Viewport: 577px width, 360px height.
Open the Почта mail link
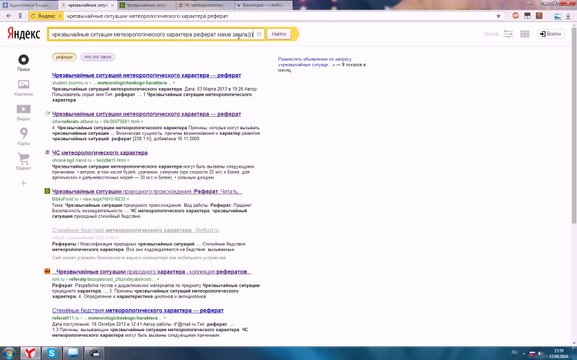[x=491, y=34]
